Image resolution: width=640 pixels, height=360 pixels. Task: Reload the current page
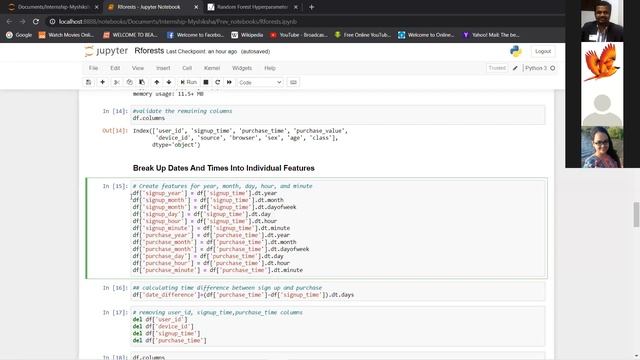(x=36, y=21)
